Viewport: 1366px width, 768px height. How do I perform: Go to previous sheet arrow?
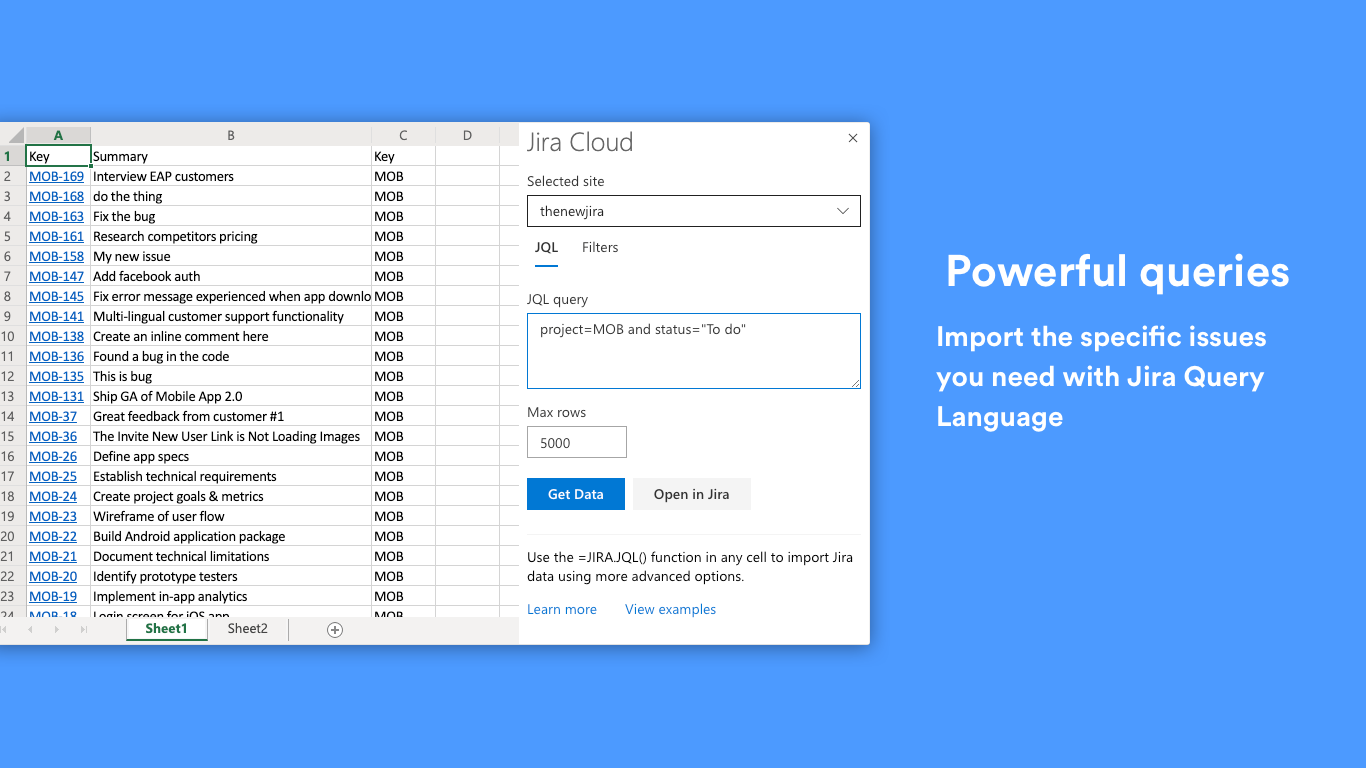(x=30, y=630)
